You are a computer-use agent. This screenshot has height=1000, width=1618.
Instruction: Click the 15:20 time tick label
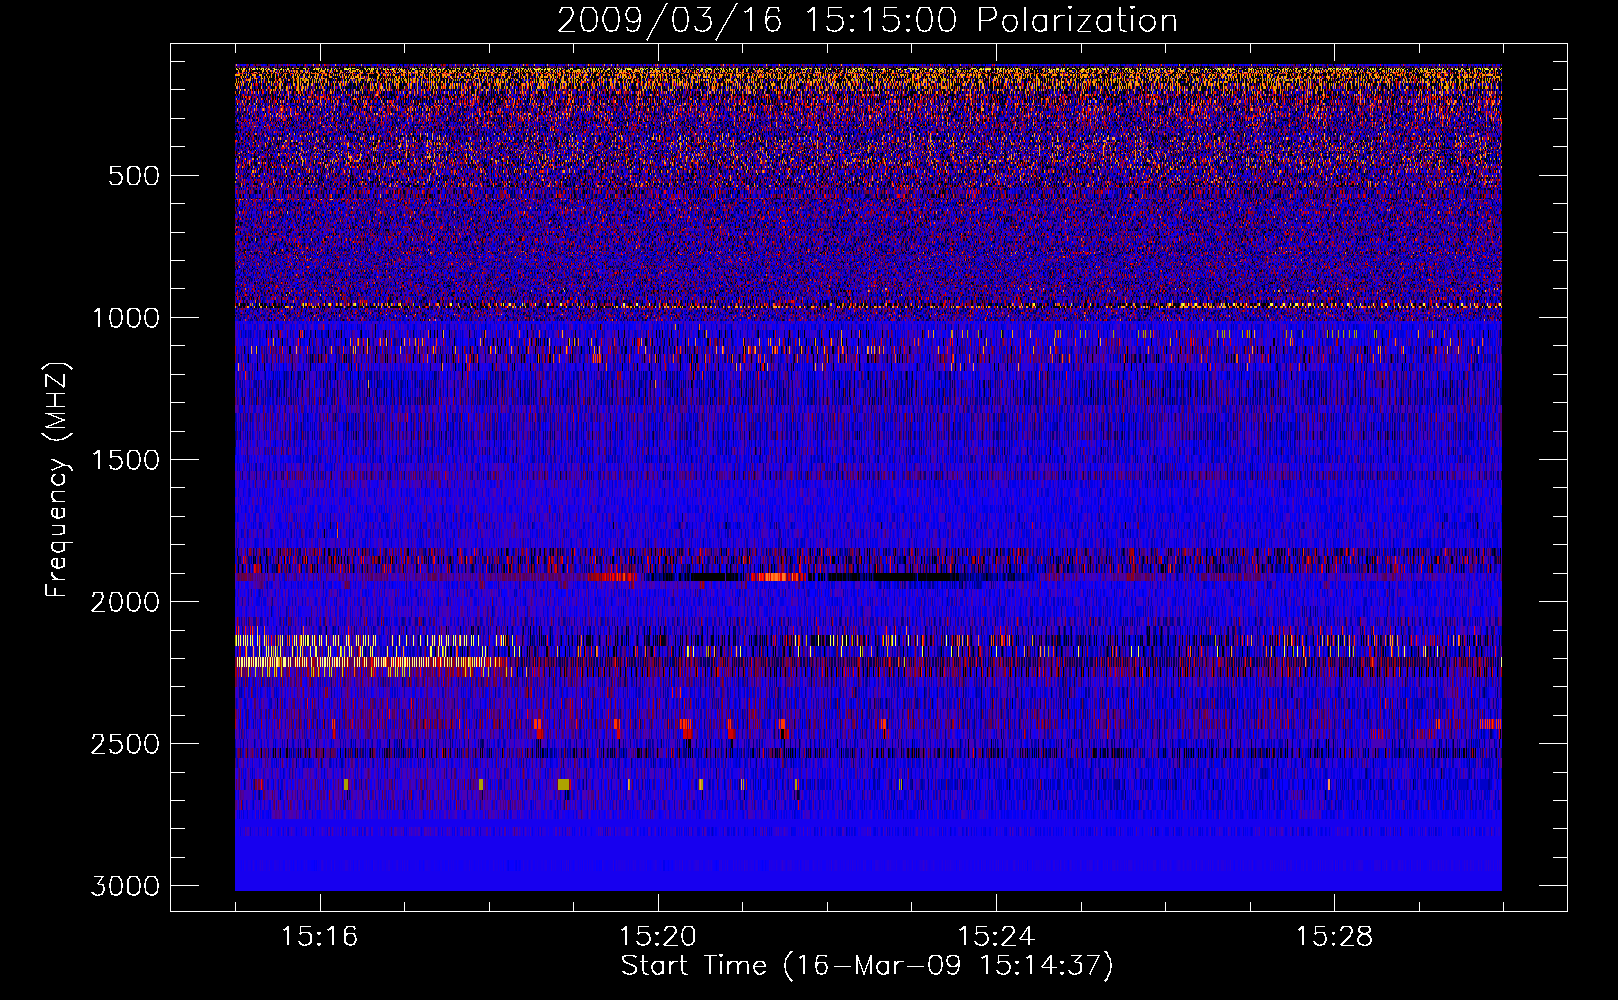click(x=658, y=937)
